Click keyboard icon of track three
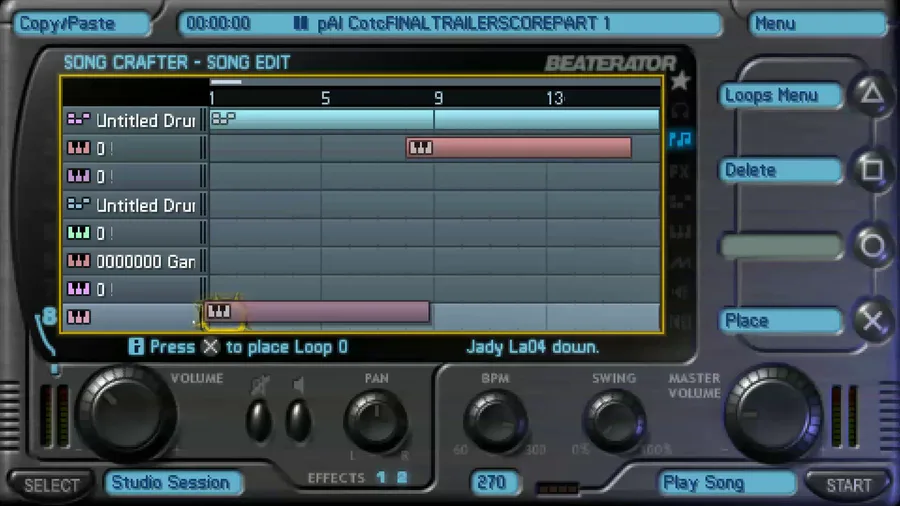 [x=79, y=176]
